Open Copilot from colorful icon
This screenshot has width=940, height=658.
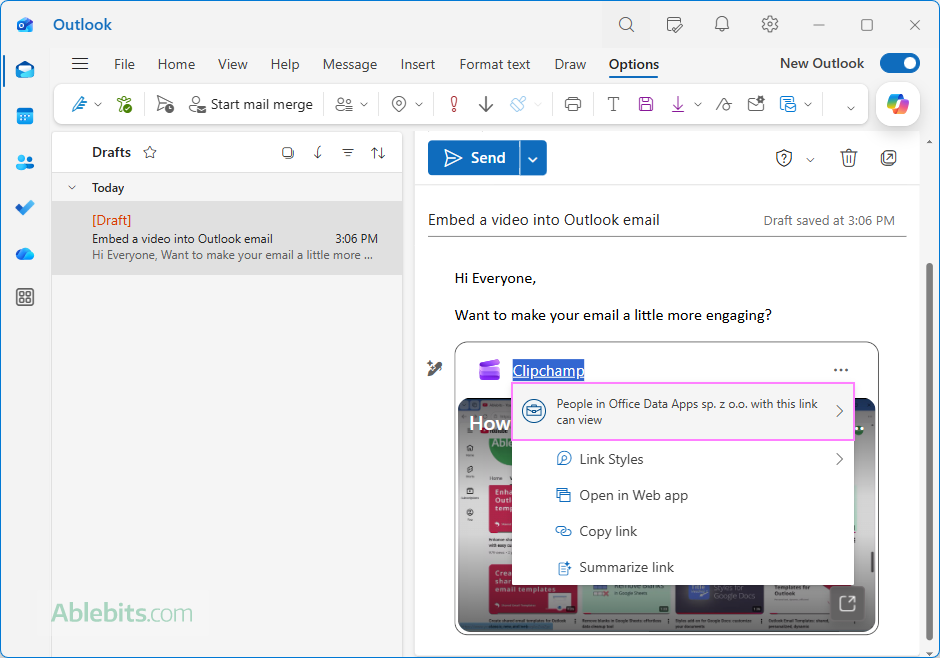pyautogui.click(x=897, y=104)
